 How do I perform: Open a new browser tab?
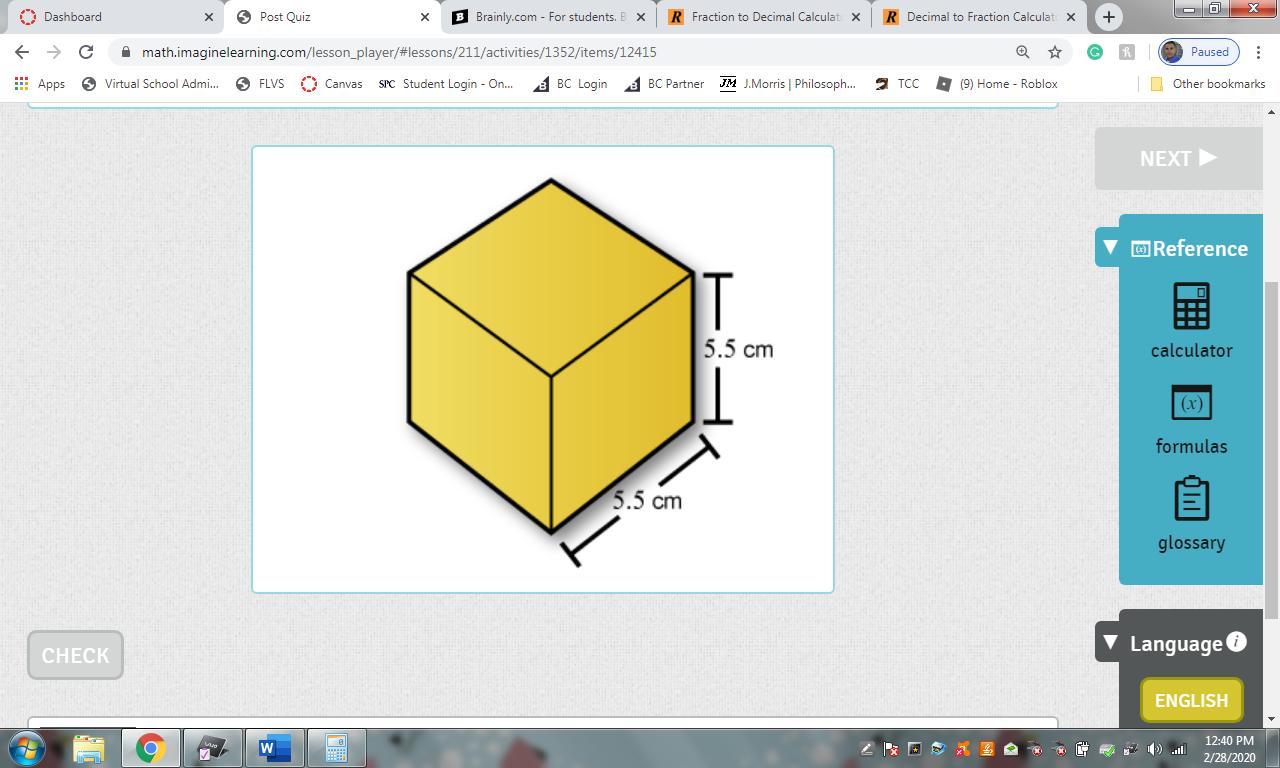coord(1108,17)
